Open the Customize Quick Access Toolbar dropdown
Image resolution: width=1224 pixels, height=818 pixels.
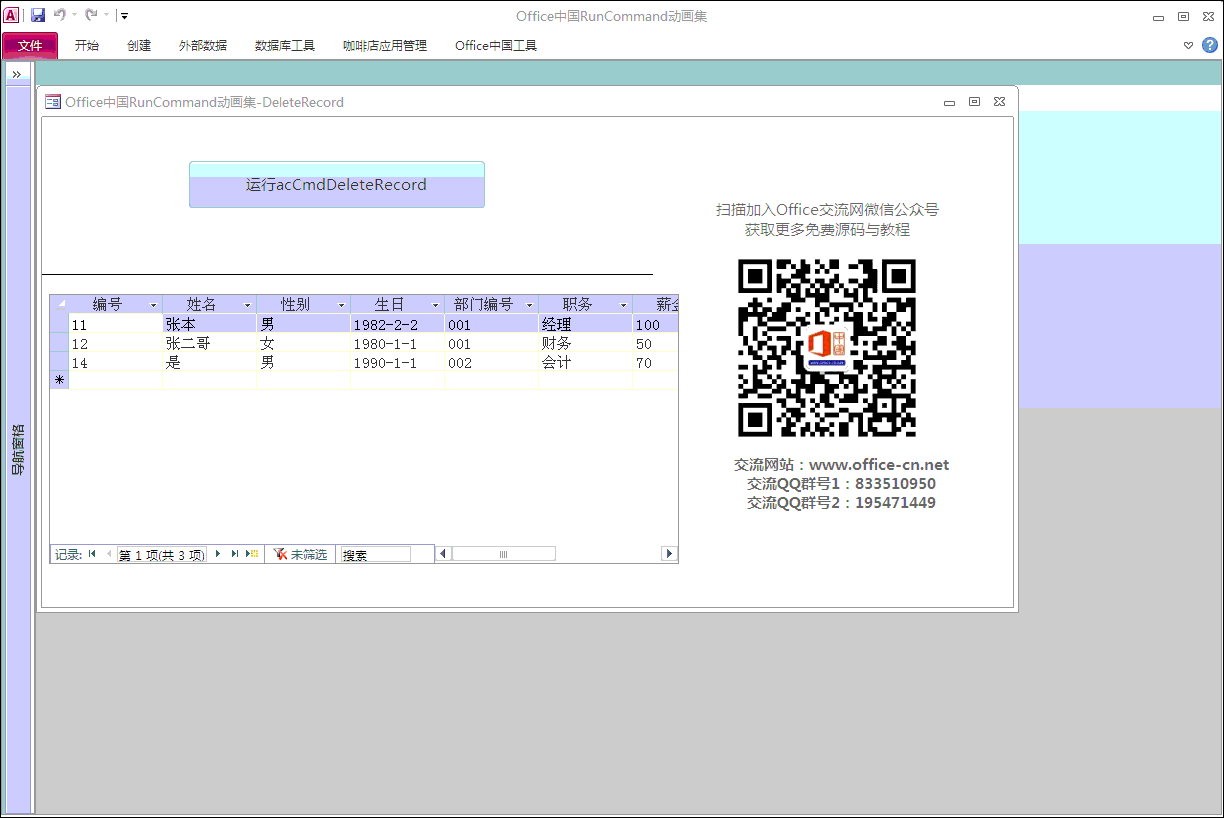pyautogui.click(x=124, y=15)
